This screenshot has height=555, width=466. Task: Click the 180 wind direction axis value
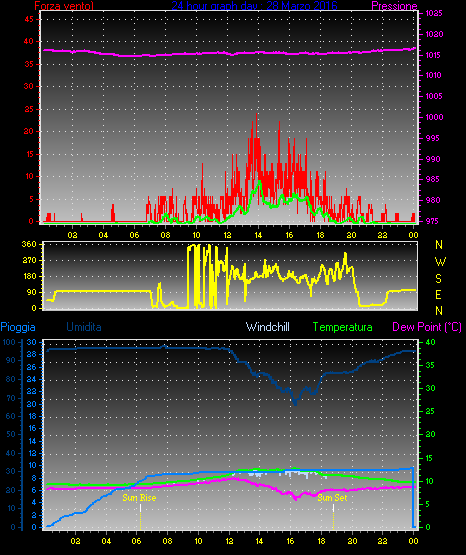tap(29, 276)
